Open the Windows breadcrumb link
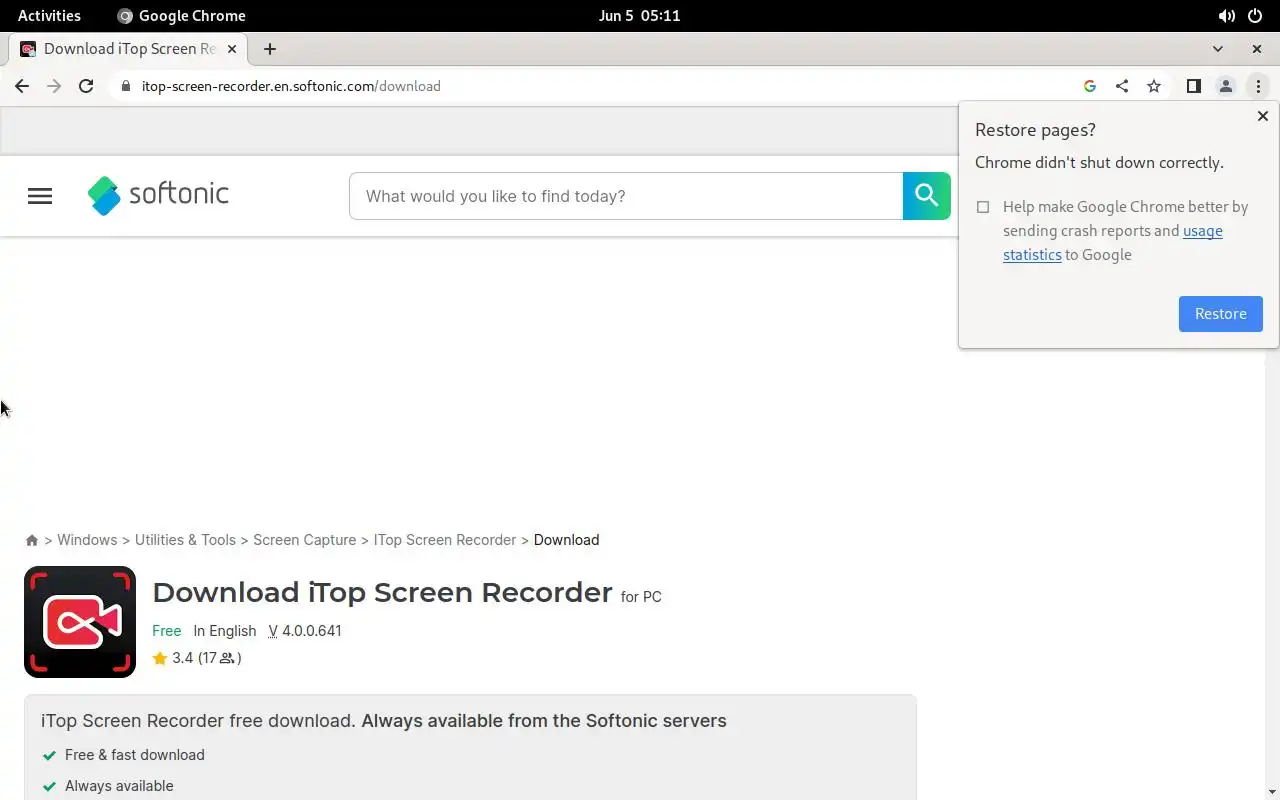This screenshot has height=800, width=1280. 87,540
